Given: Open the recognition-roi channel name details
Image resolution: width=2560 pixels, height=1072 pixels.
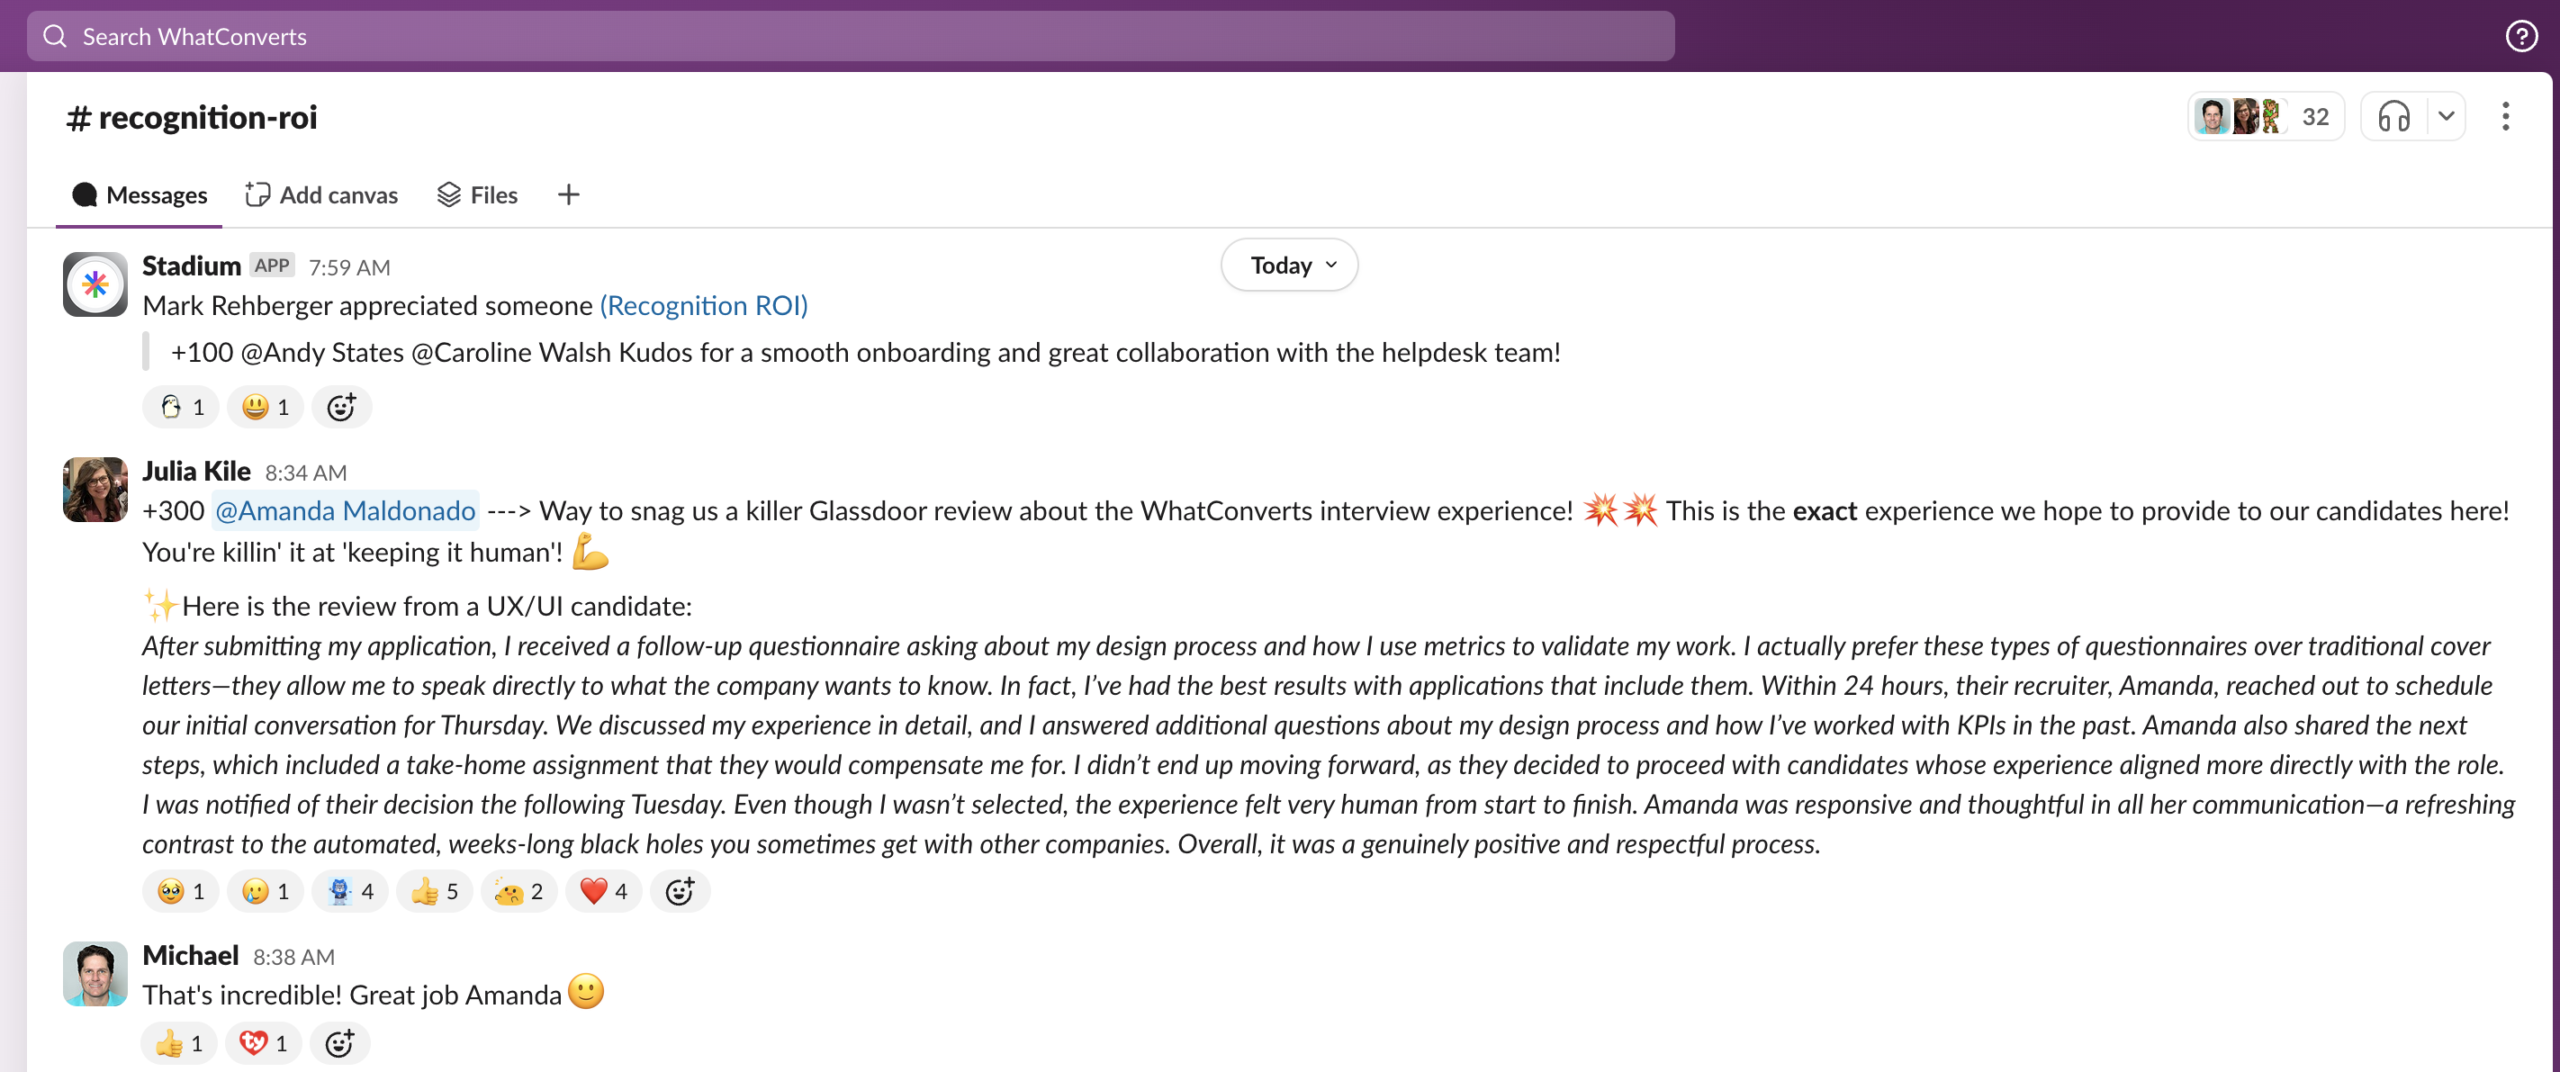Looking at the screenshot, I should tap(192, 118).
